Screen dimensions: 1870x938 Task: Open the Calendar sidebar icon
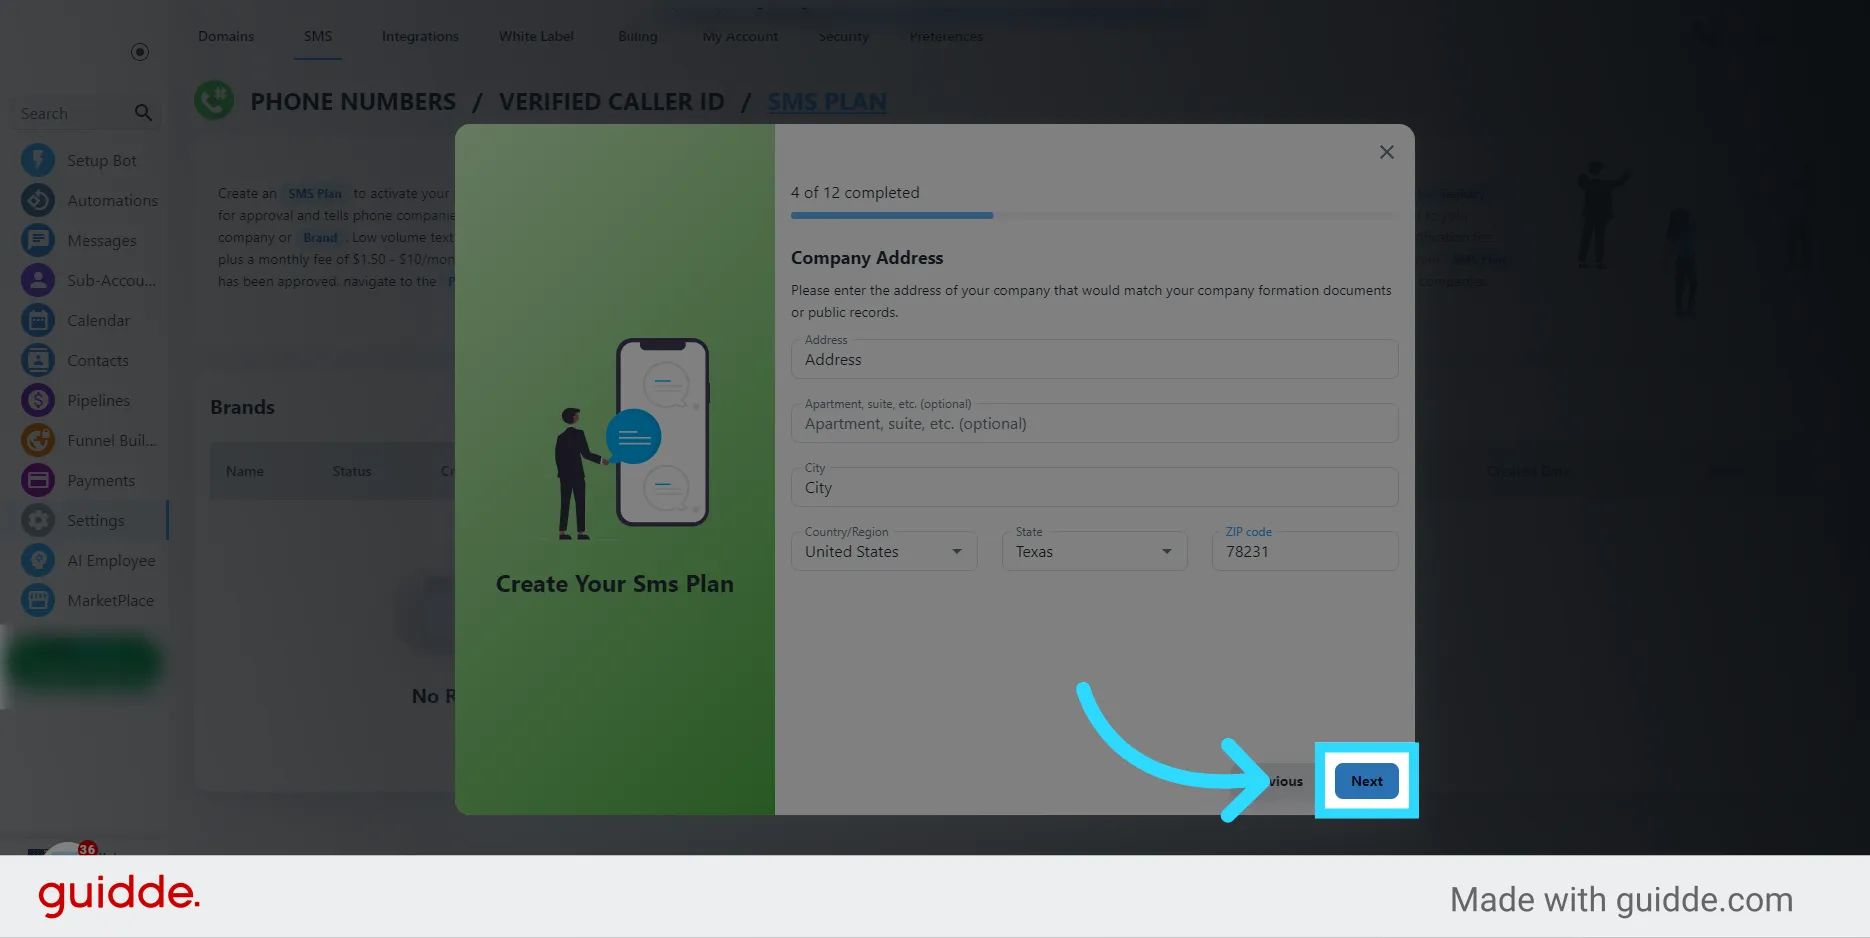(38, 320)
